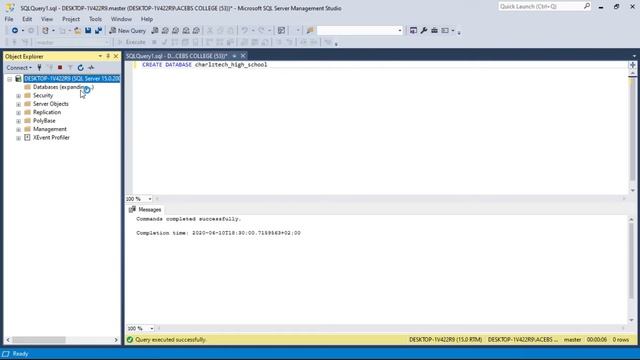Open the View menu
The height and width of the screenshot is (360, 640).
(x=47, y=19)
